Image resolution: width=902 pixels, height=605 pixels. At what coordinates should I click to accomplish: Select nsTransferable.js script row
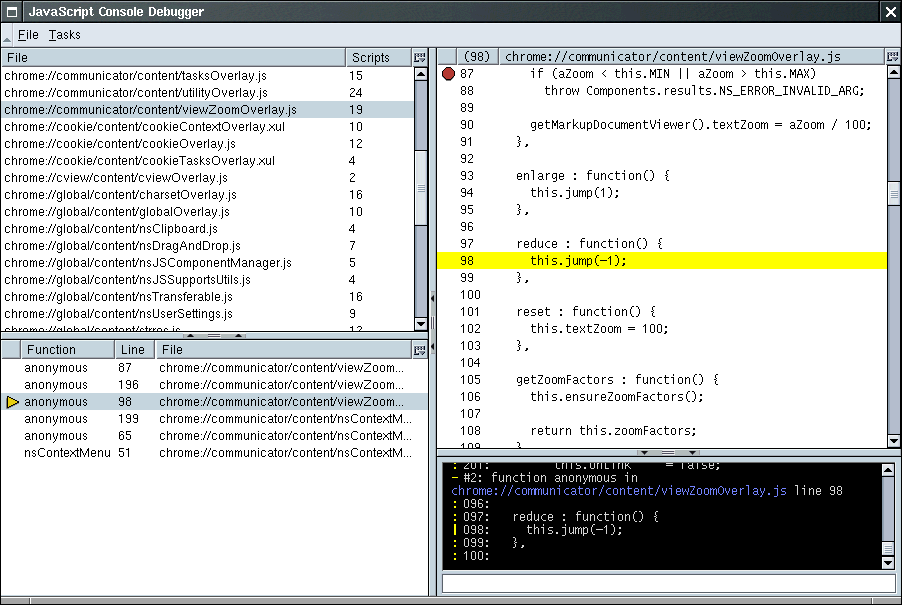click(x=208, y=297)
